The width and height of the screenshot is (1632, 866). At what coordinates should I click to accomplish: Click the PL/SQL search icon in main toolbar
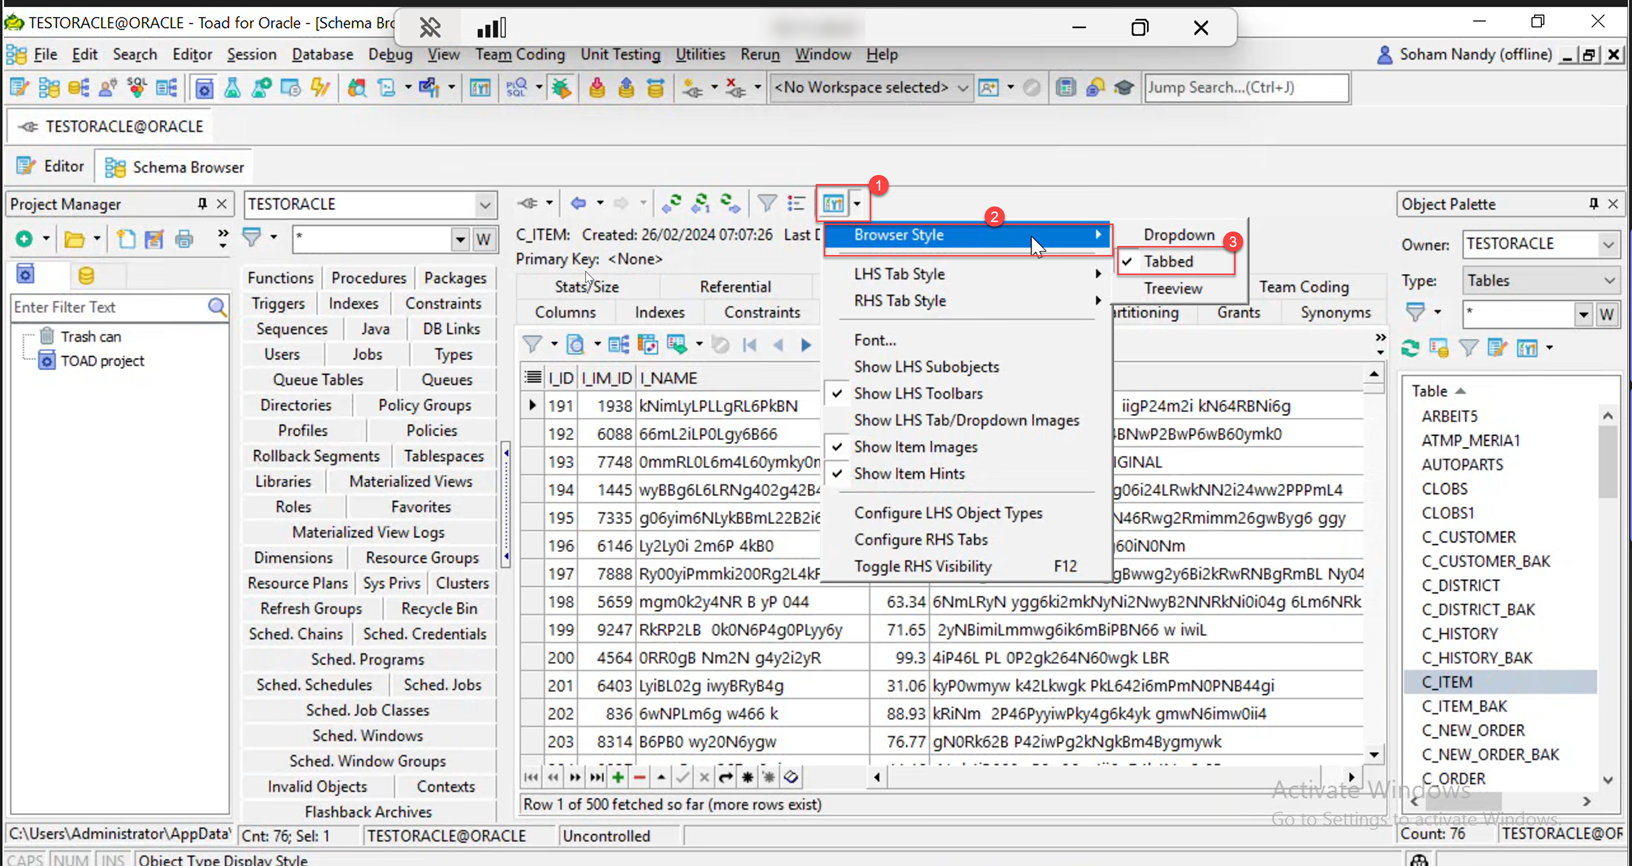pos(516,88)
